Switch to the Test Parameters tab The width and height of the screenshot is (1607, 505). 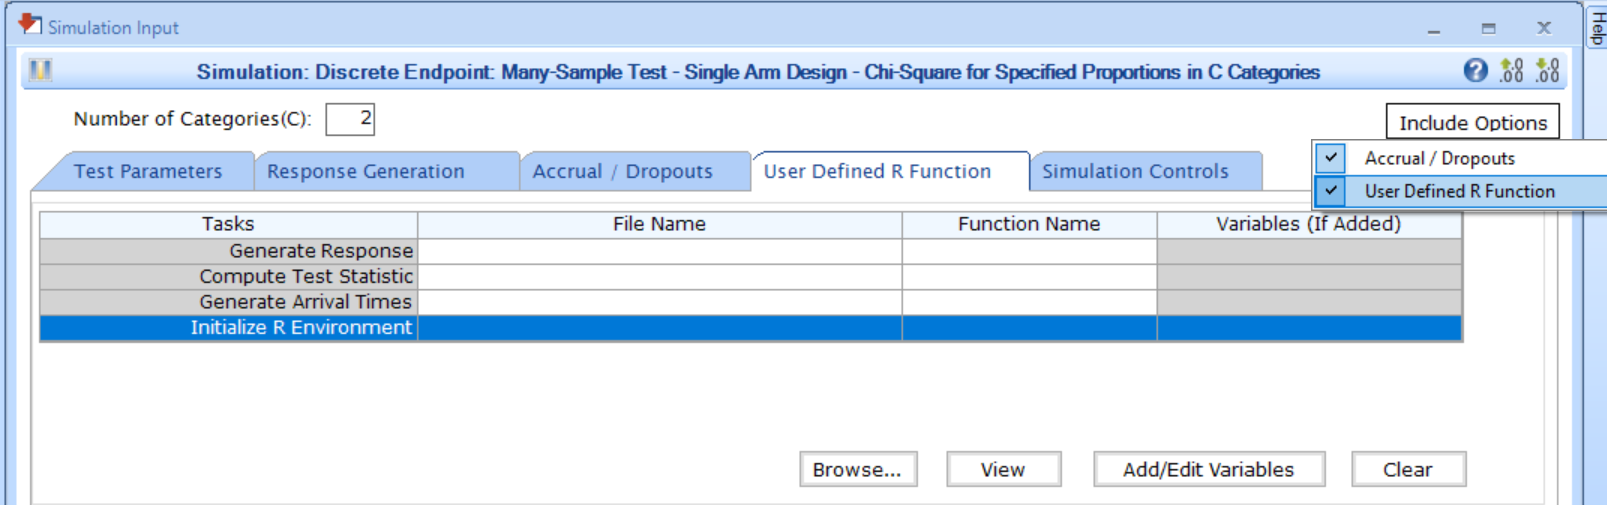click(147, 172)
